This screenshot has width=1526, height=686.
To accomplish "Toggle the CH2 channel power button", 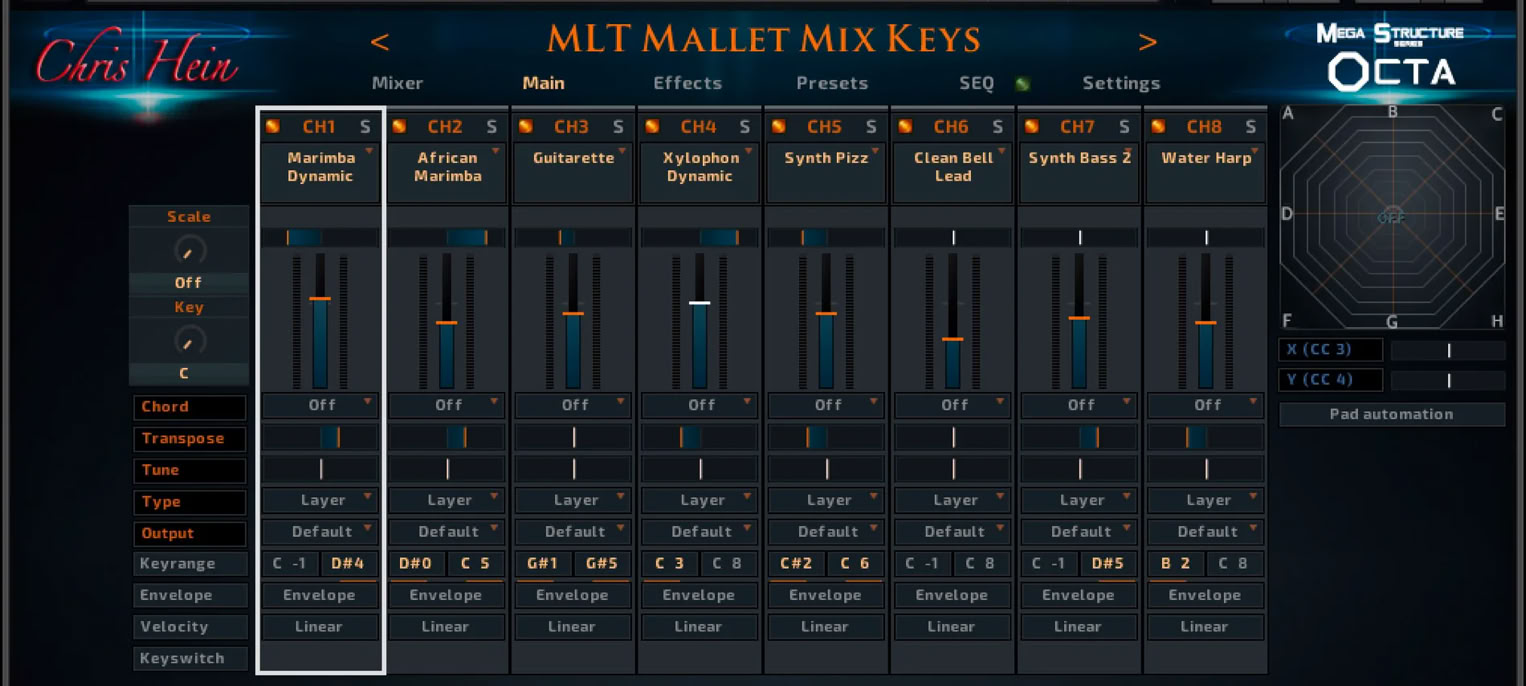I will 399,127.
